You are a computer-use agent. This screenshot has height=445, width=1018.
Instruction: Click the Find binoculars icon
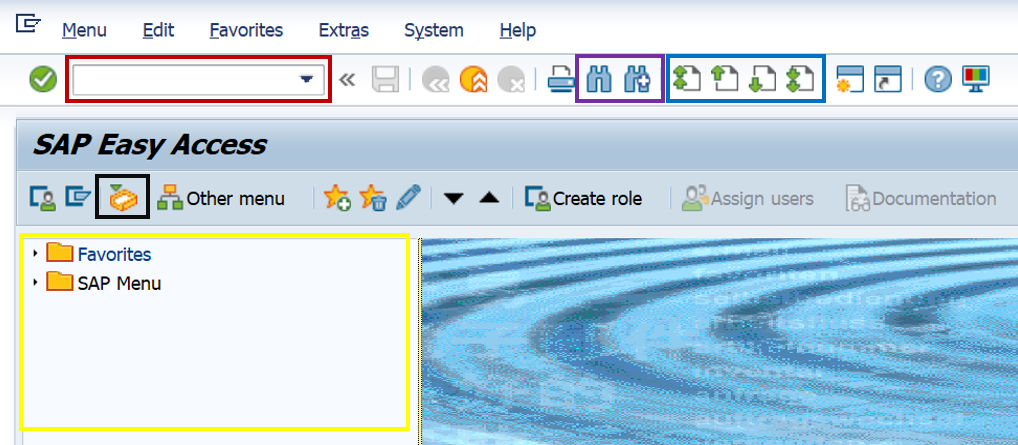pyautogui.click(x=598, y=80)
